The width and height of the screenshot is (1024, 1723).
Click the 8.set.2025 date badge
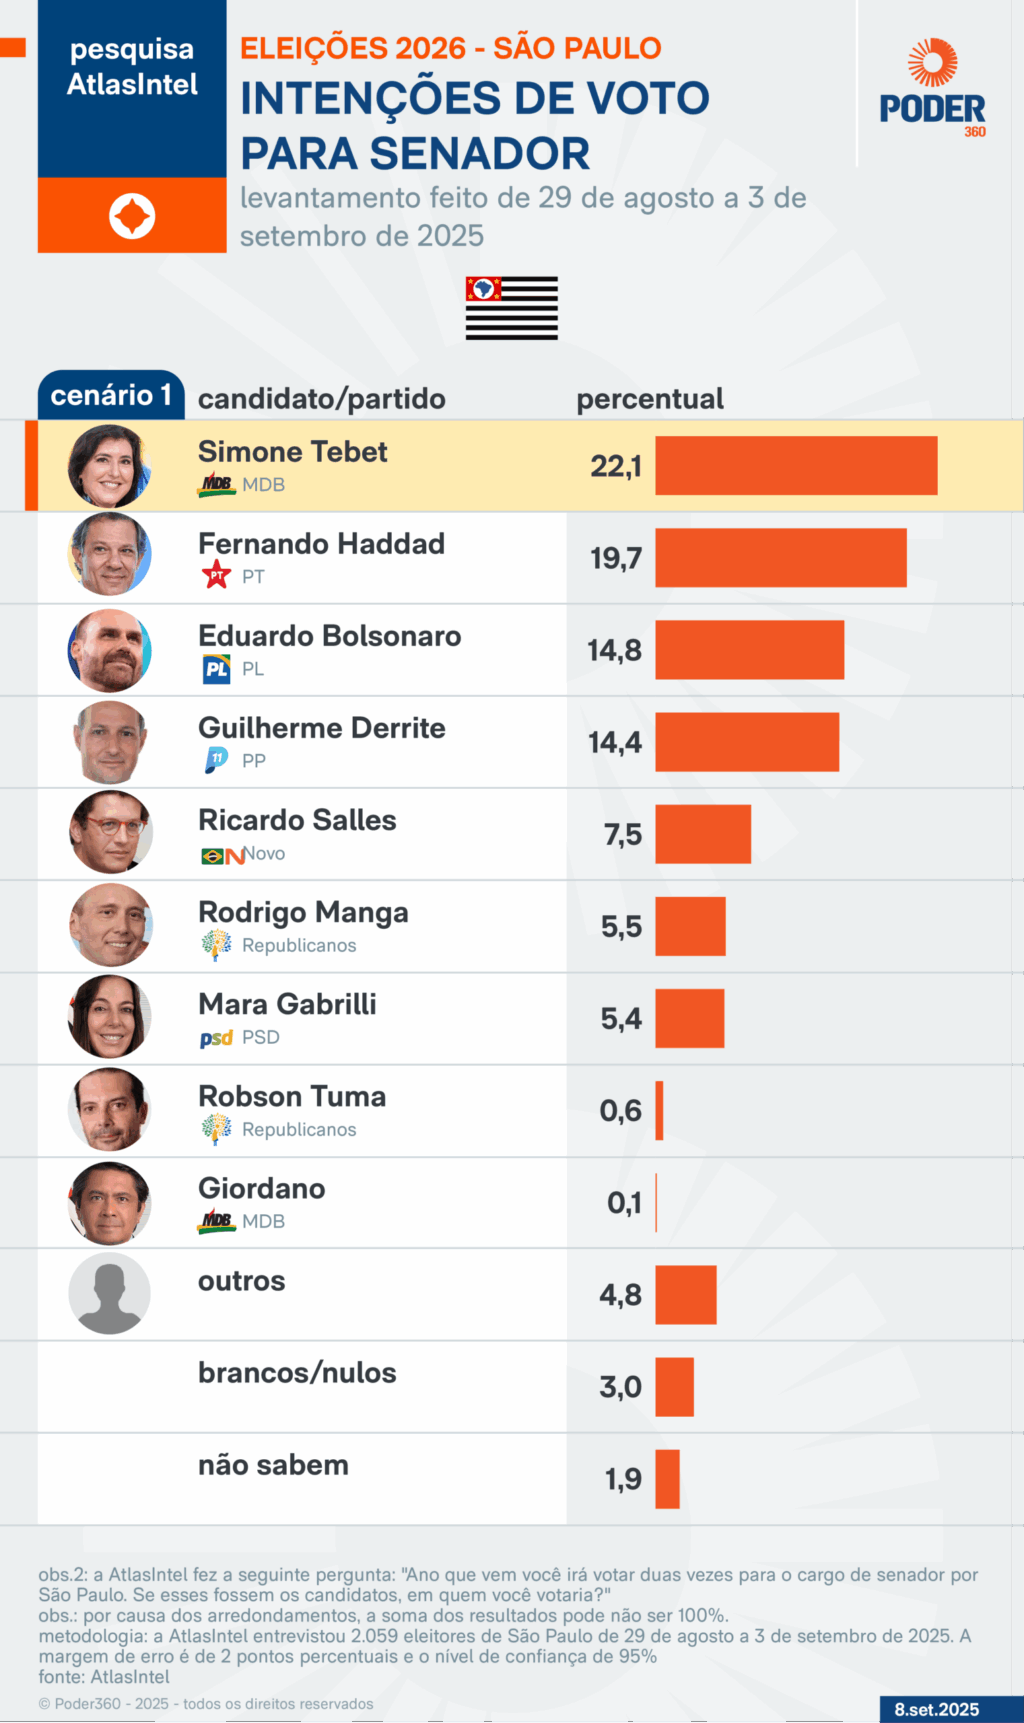pos(937,1709)
